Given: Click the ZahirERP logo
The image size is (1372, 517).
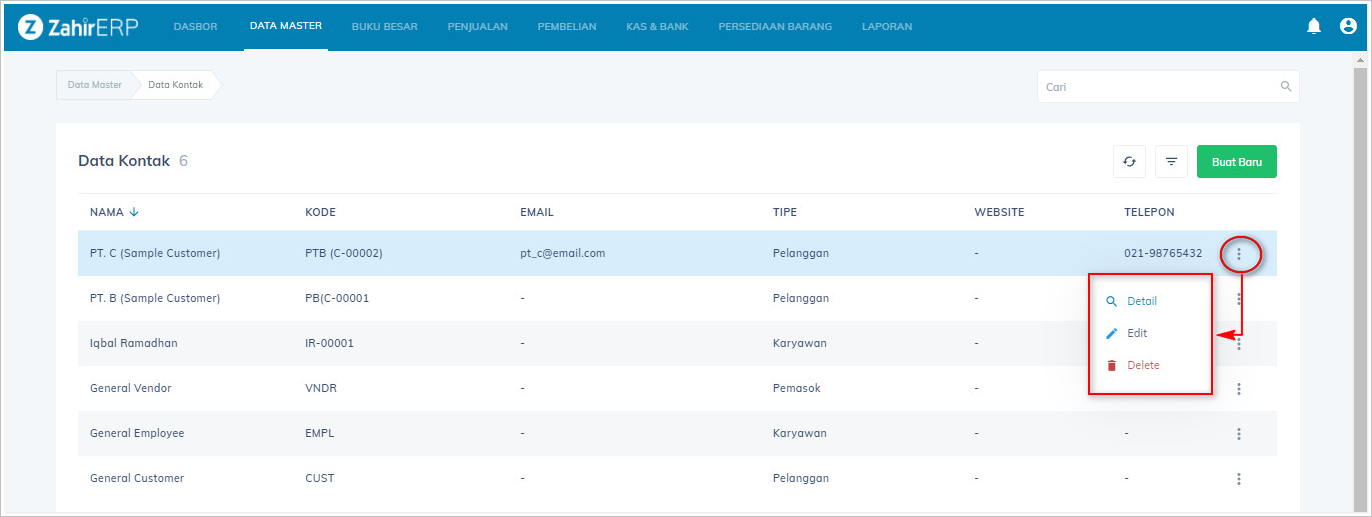Looking at the screenshot, I should tap(78, 27).
